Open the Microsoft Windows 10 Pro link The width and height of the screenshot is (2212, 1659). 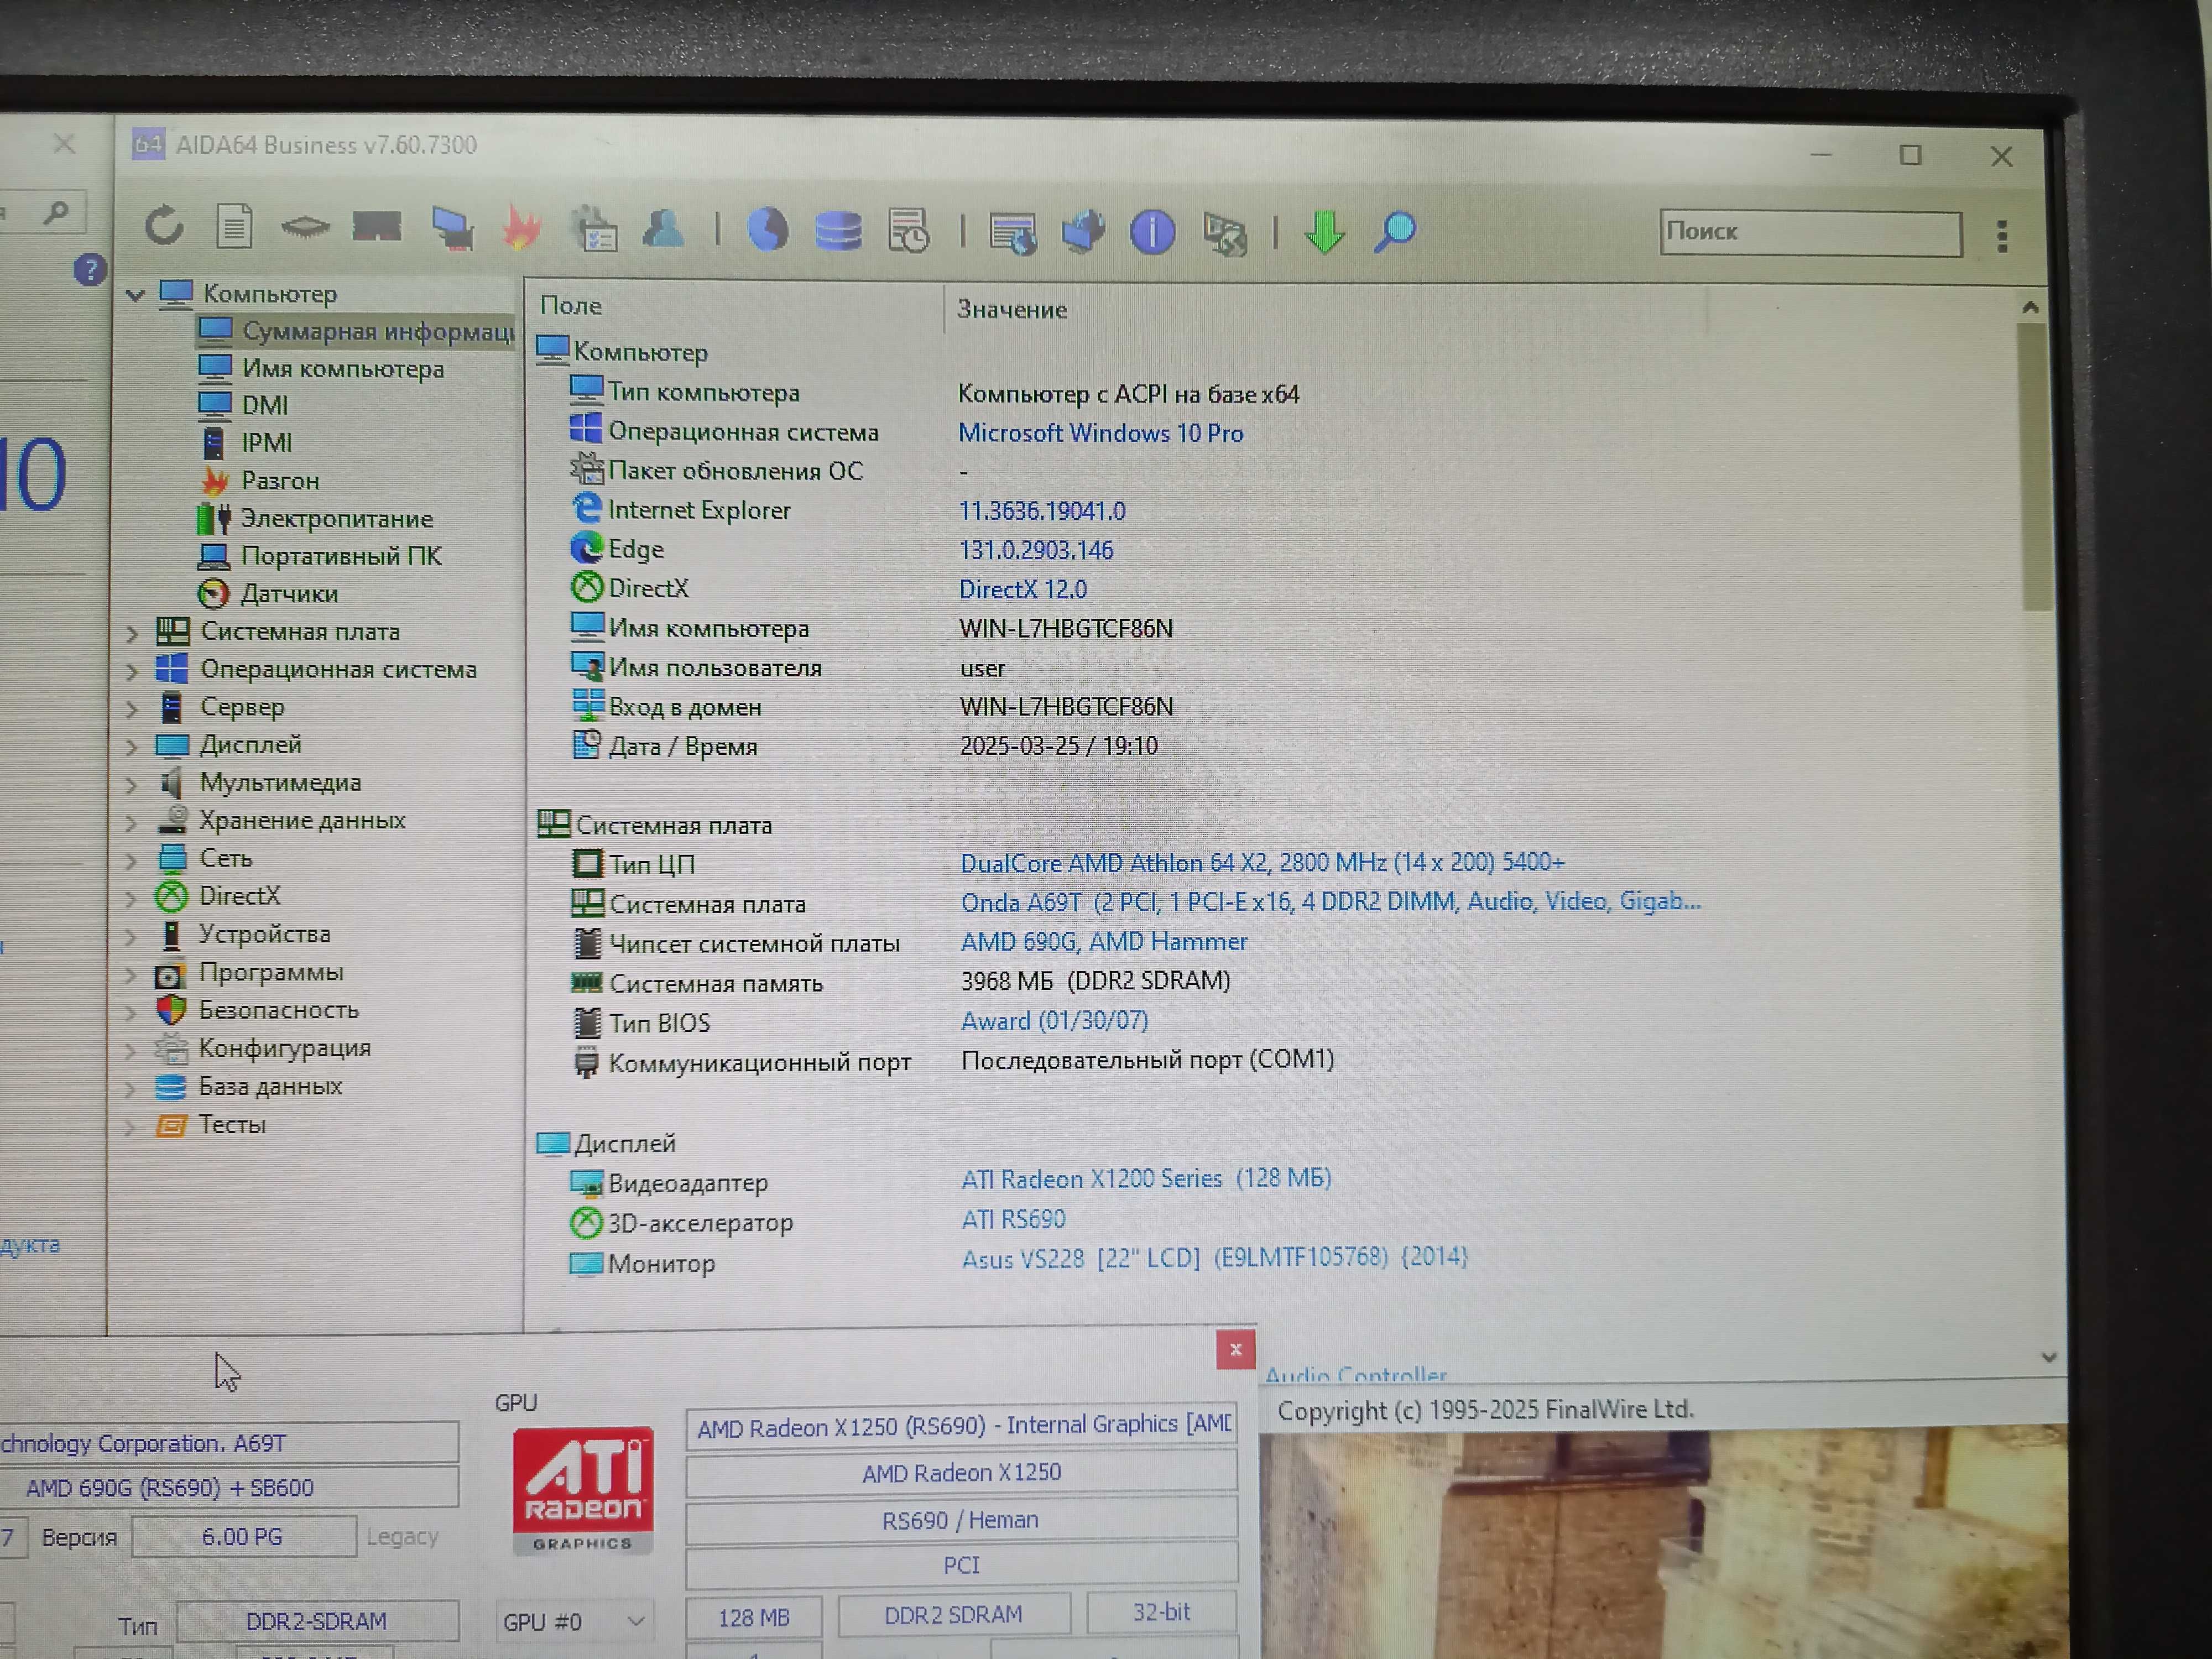[1101, 433]
